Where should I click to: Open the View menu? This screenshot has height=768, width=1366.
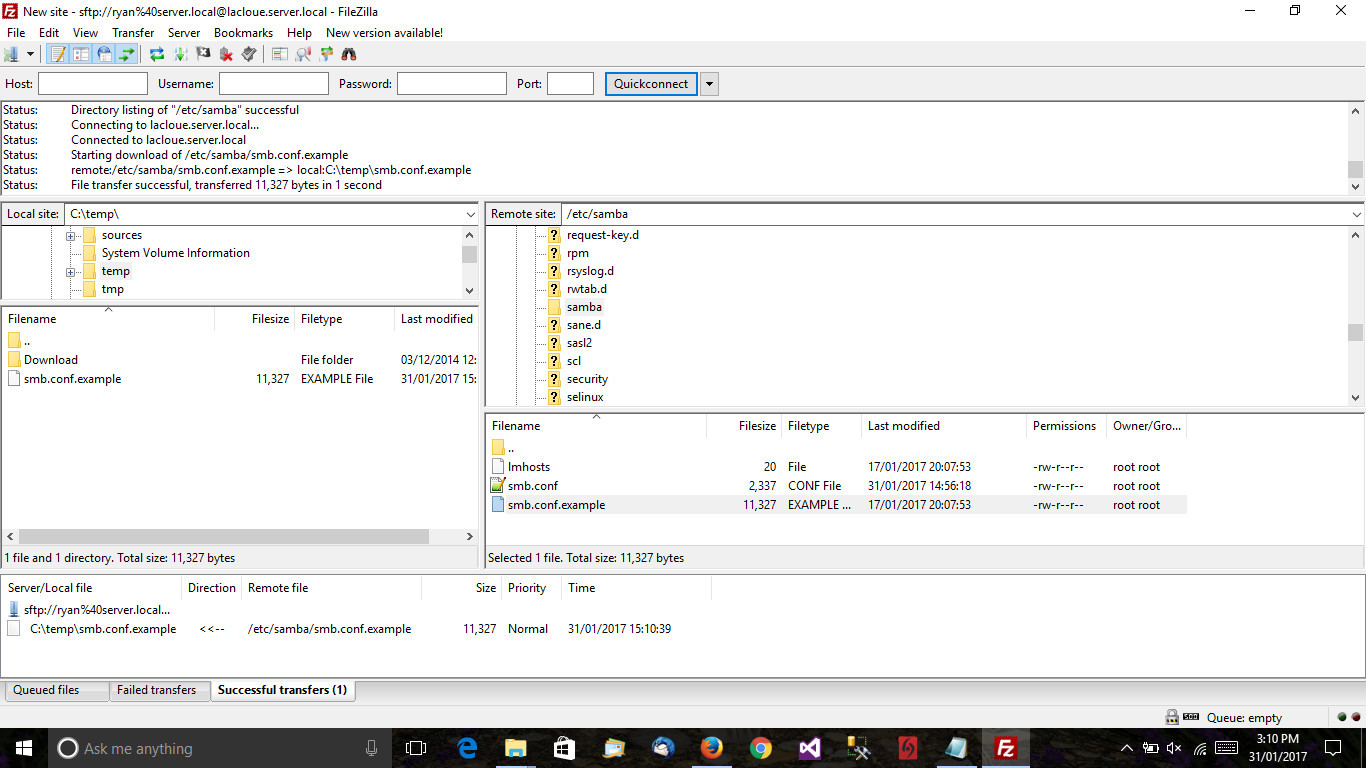85,33
